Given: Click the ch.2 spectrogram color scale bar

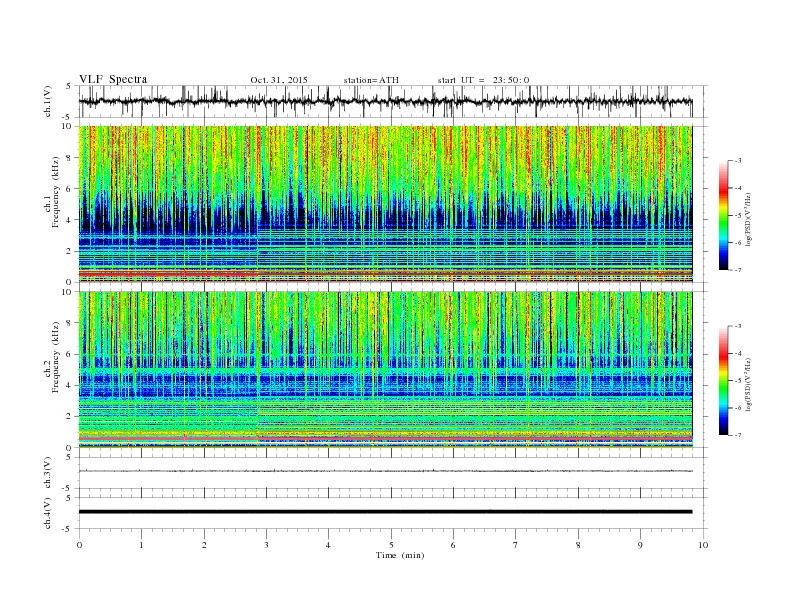Looking at the screenshot, I should [723, 381].
